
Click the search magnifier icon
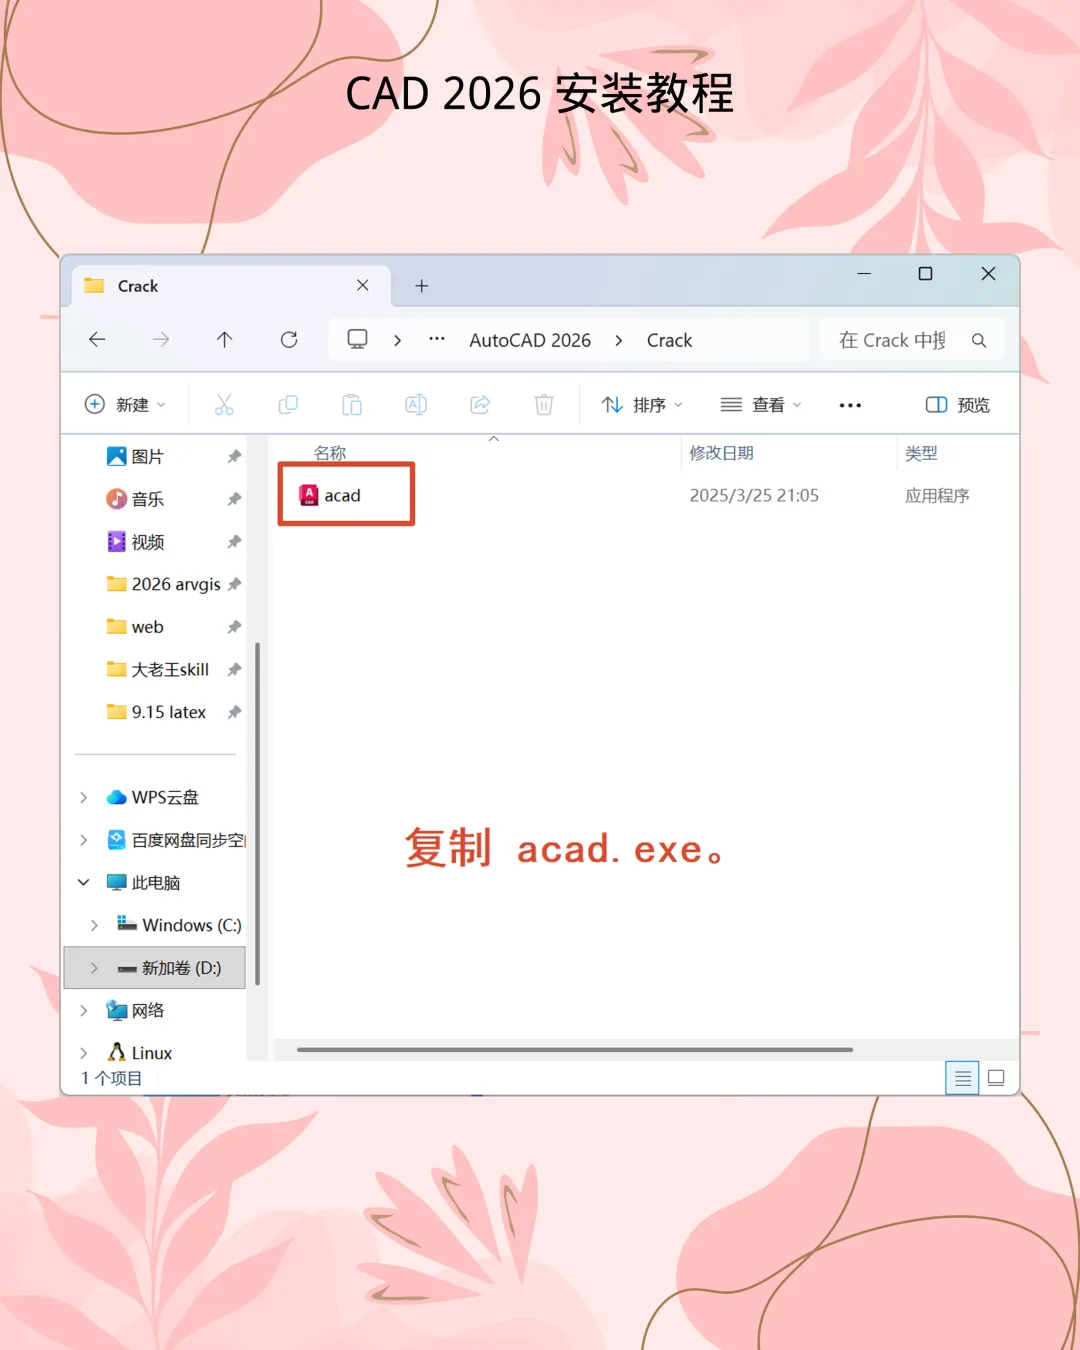pyautogui.click(x=979, y=340)
